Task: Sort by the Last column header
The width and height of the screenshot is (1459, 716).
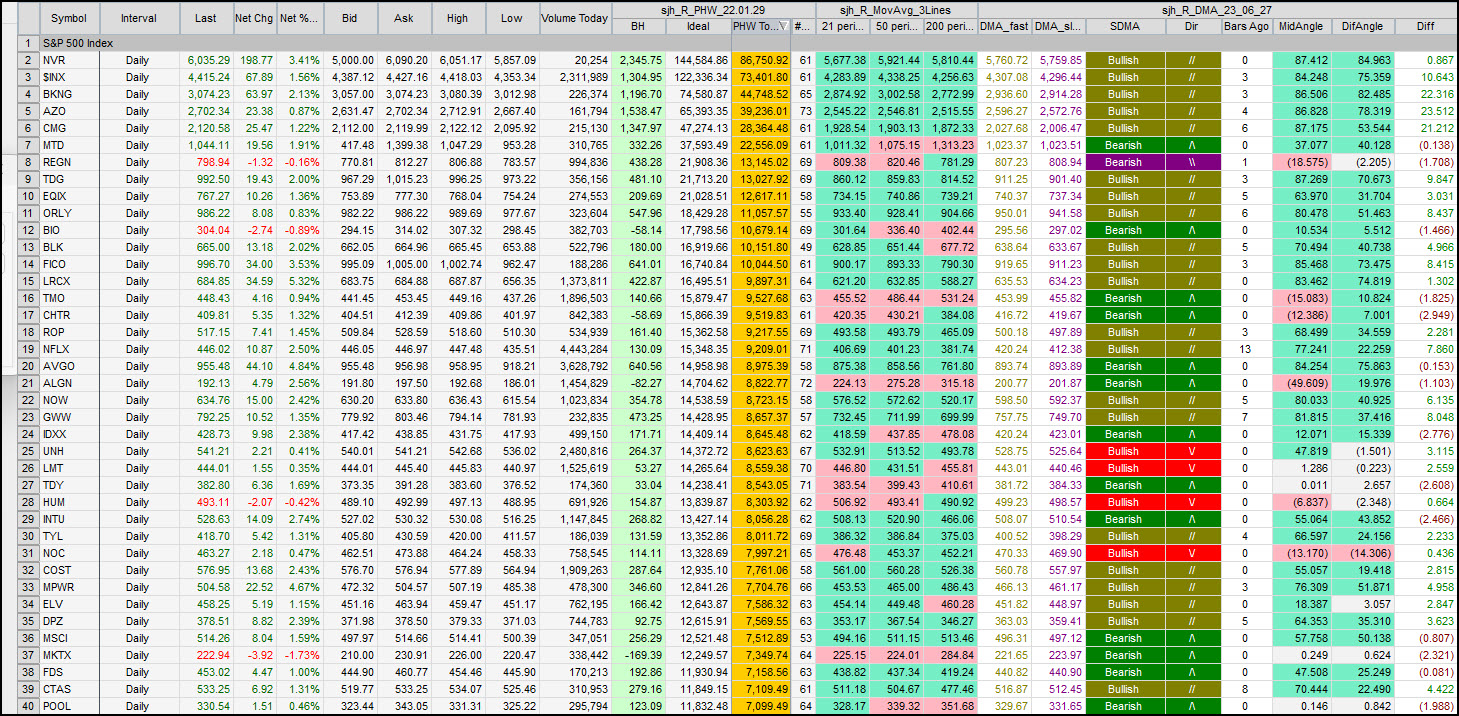Action: click(206, 19)
